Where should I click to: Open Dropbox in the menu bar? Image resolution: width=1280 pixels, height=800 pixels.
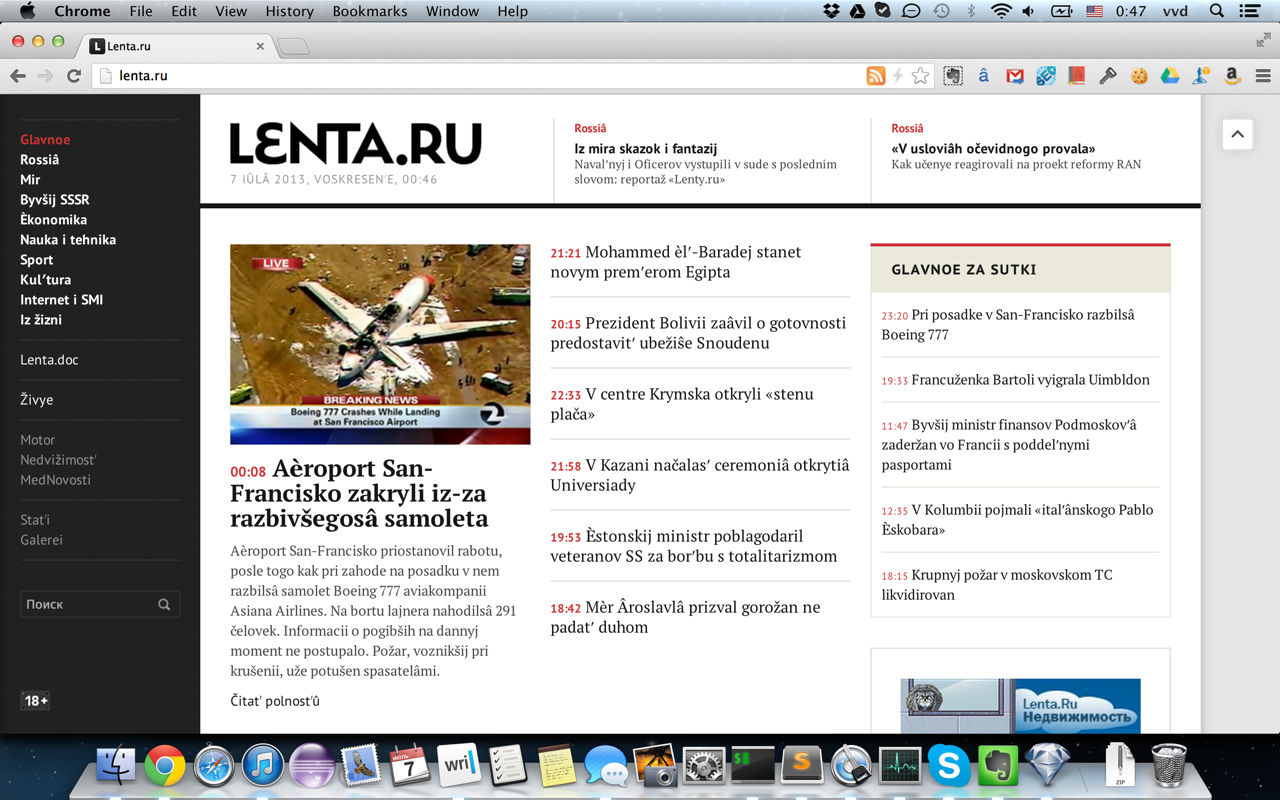tap(831, 11)
